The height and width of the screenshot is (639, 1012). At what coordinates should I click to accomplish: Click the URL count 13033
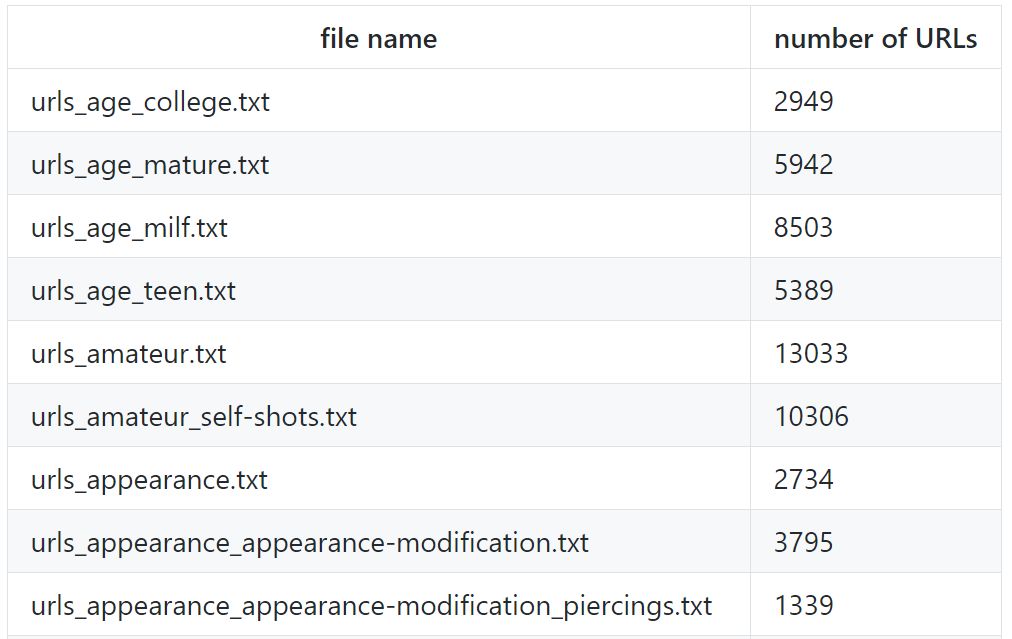(810, 354)
